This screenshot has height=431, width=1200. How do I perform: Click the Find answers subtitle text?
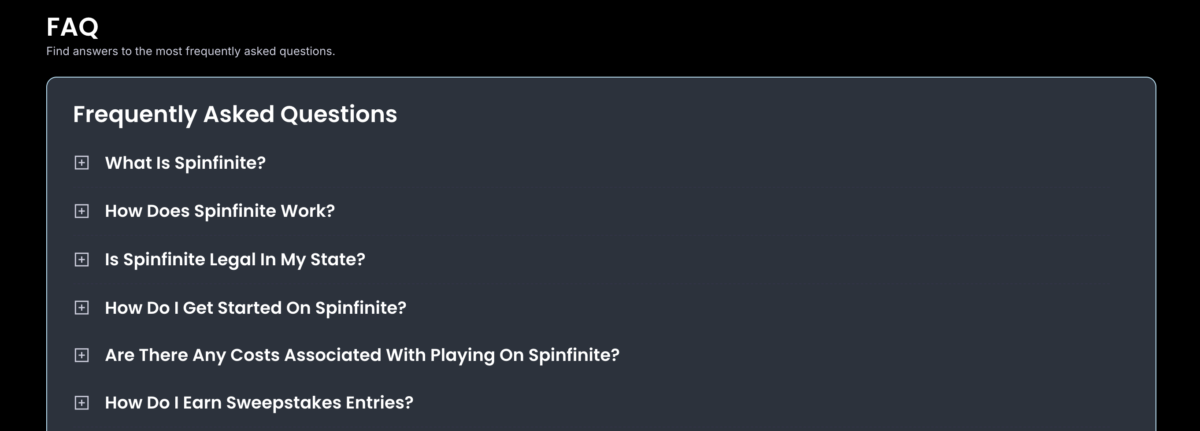[190, 51]
